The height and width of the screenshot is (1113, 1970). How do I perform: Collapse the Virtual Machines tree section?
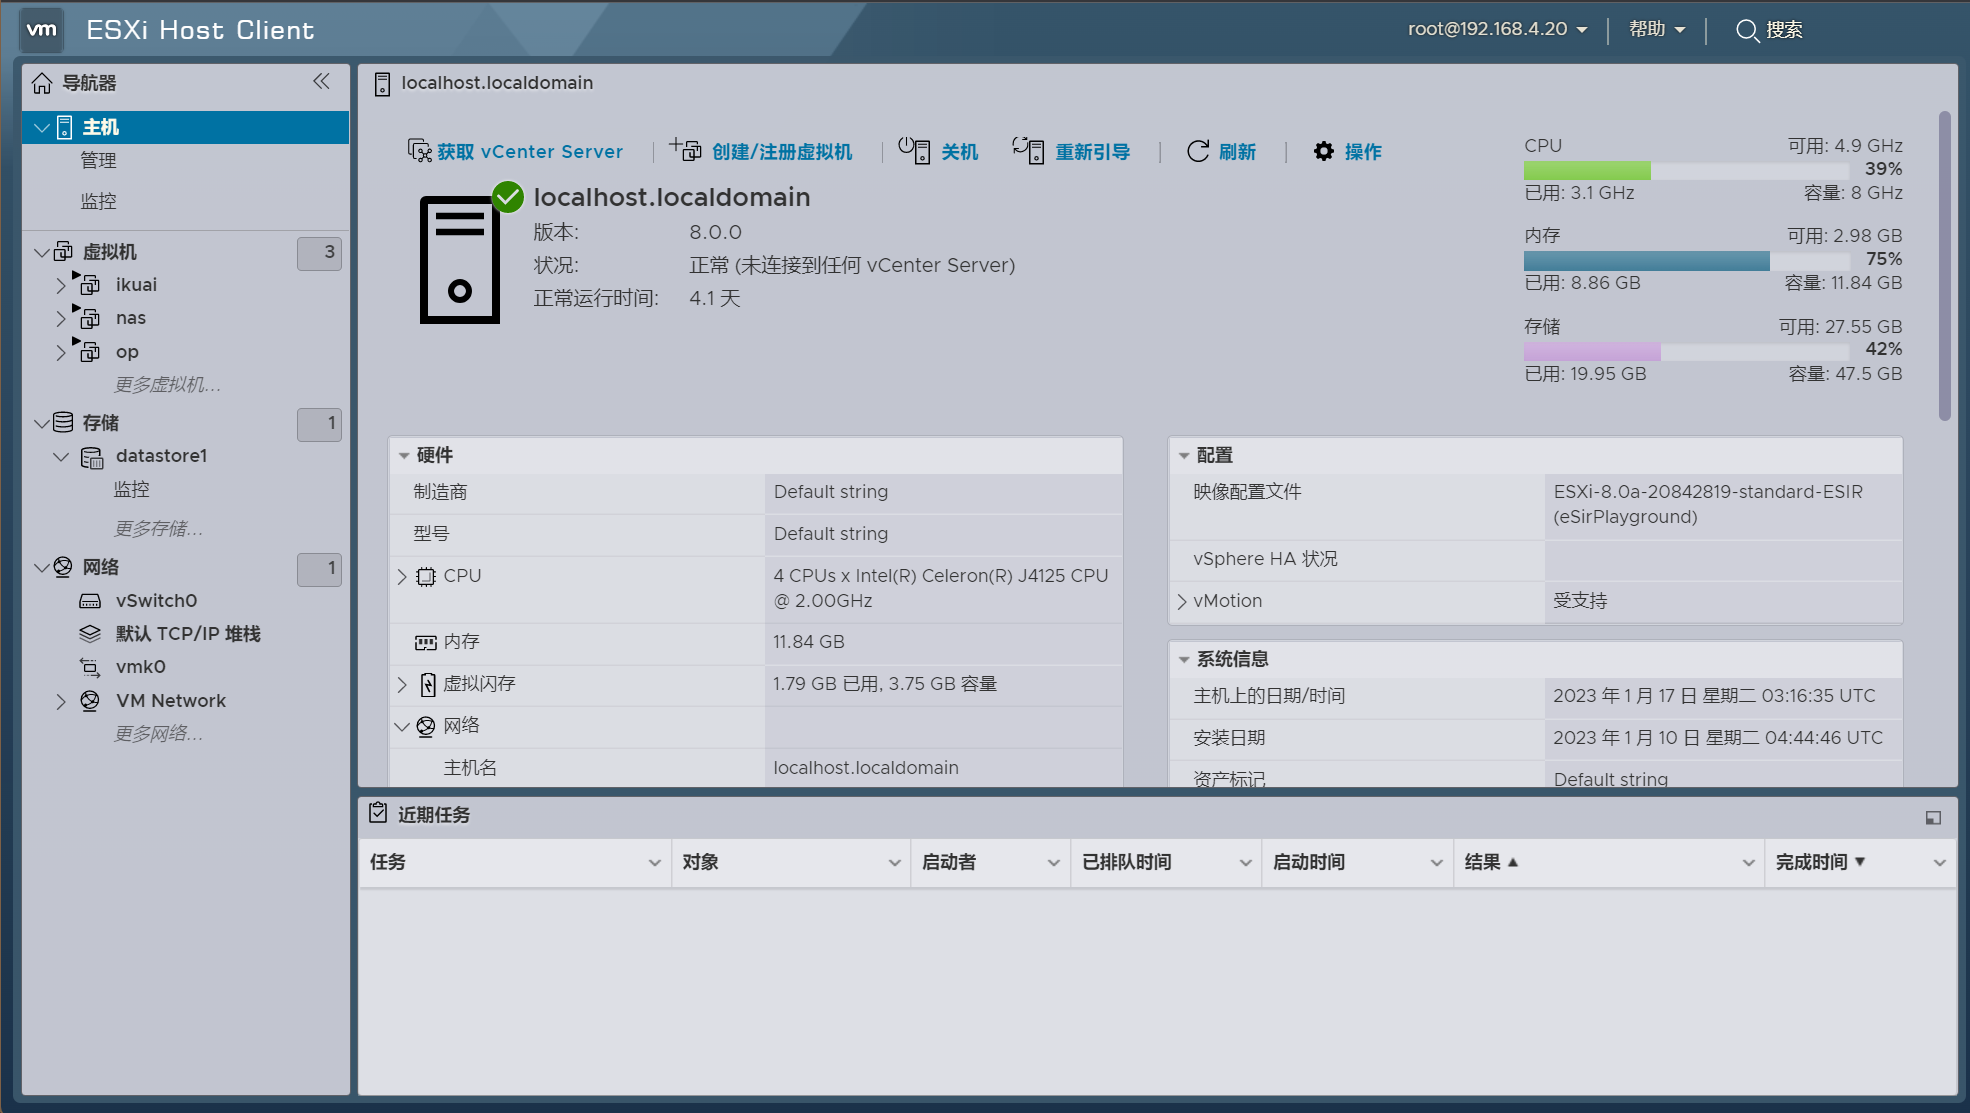(x=42, y=252)
